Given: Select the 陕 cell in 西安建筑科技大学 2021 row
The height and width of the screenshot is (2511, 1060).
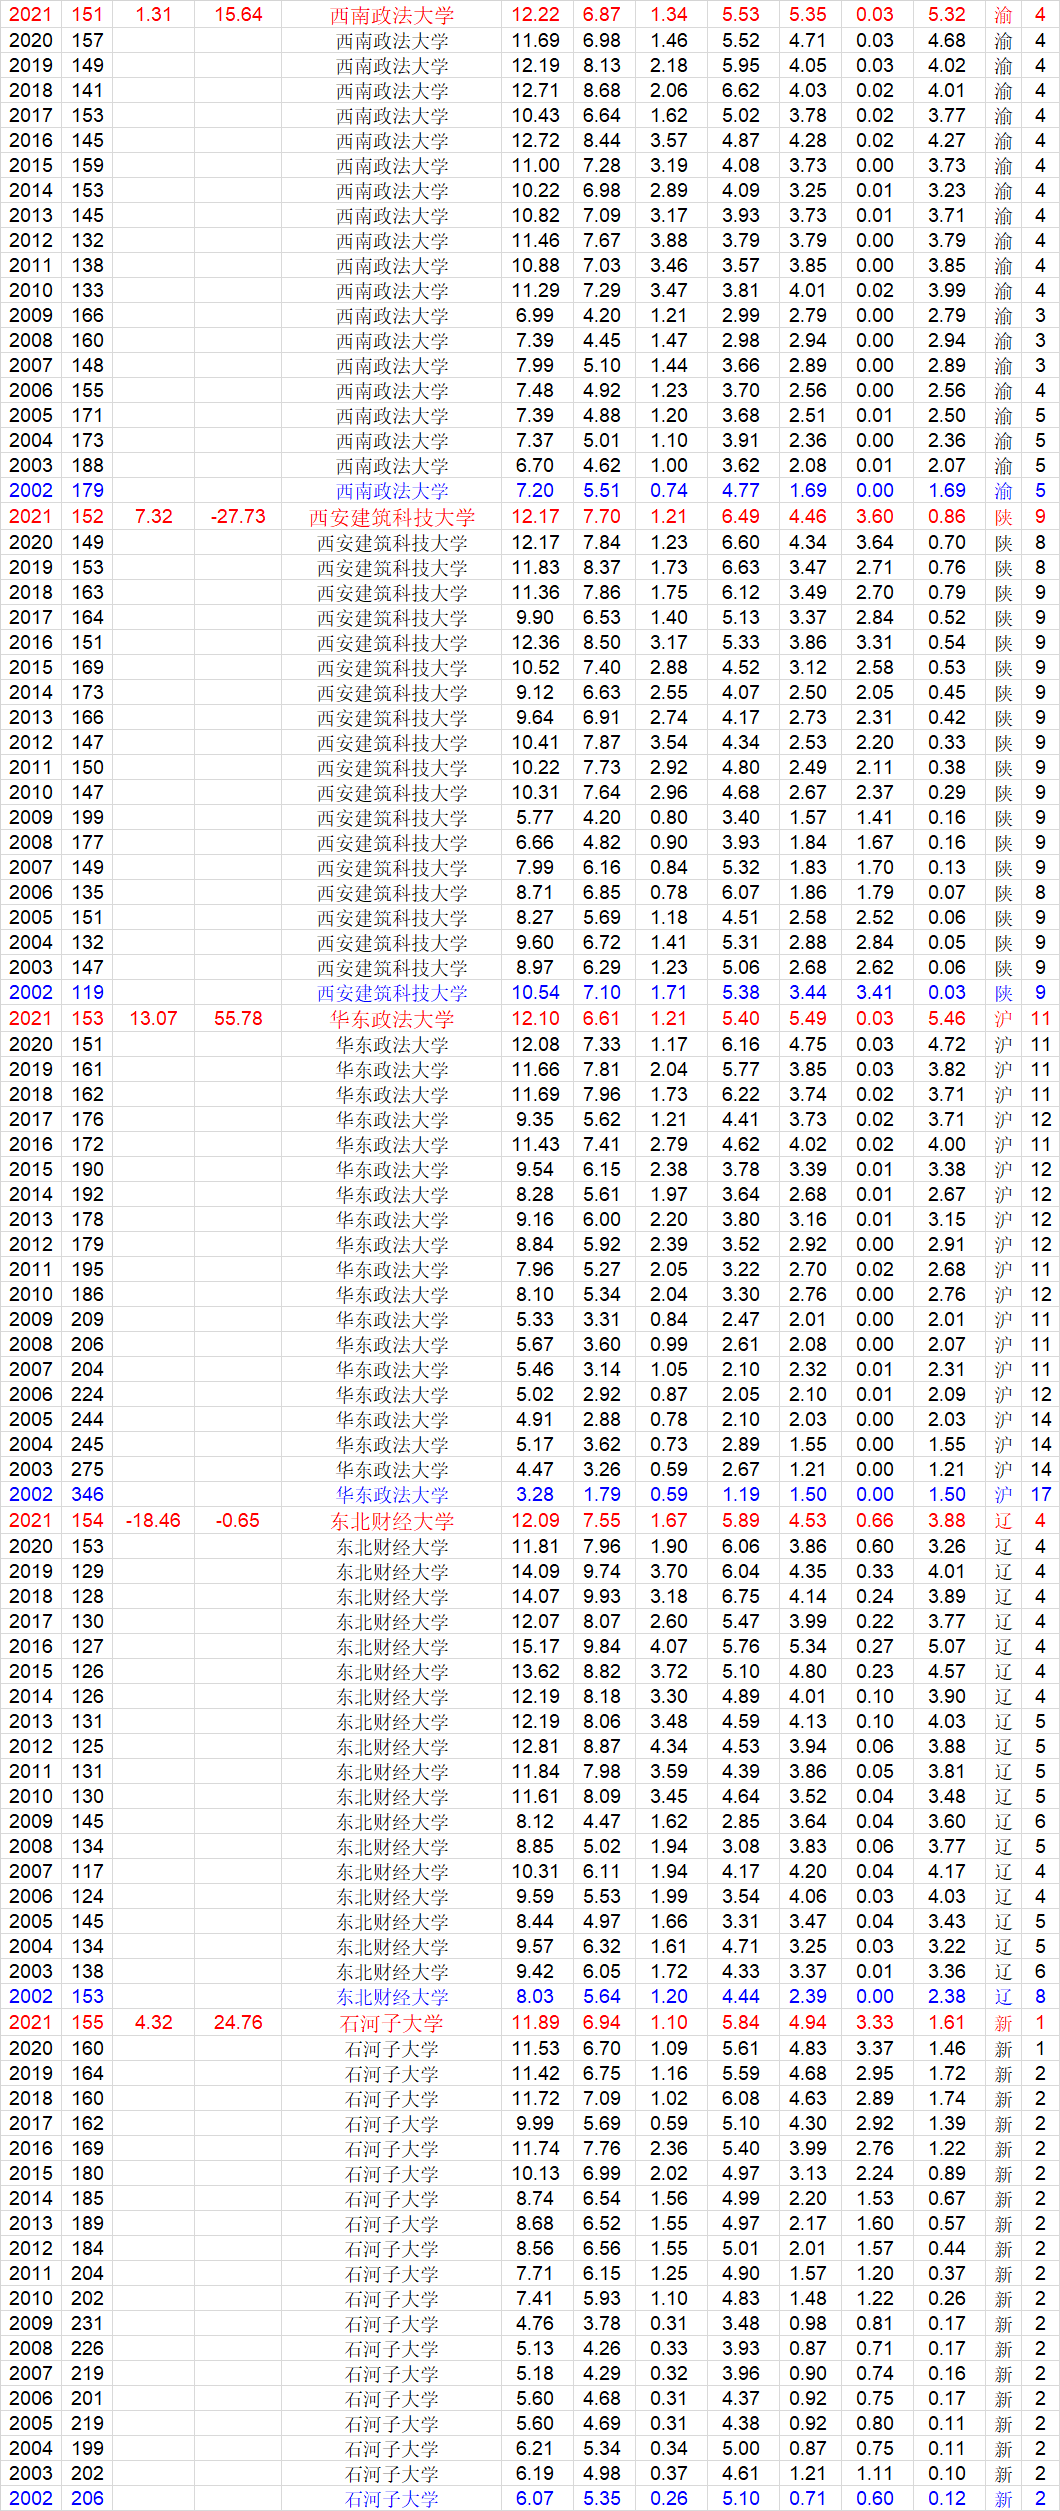Looking at the screenshot, I should [1003, 517].
